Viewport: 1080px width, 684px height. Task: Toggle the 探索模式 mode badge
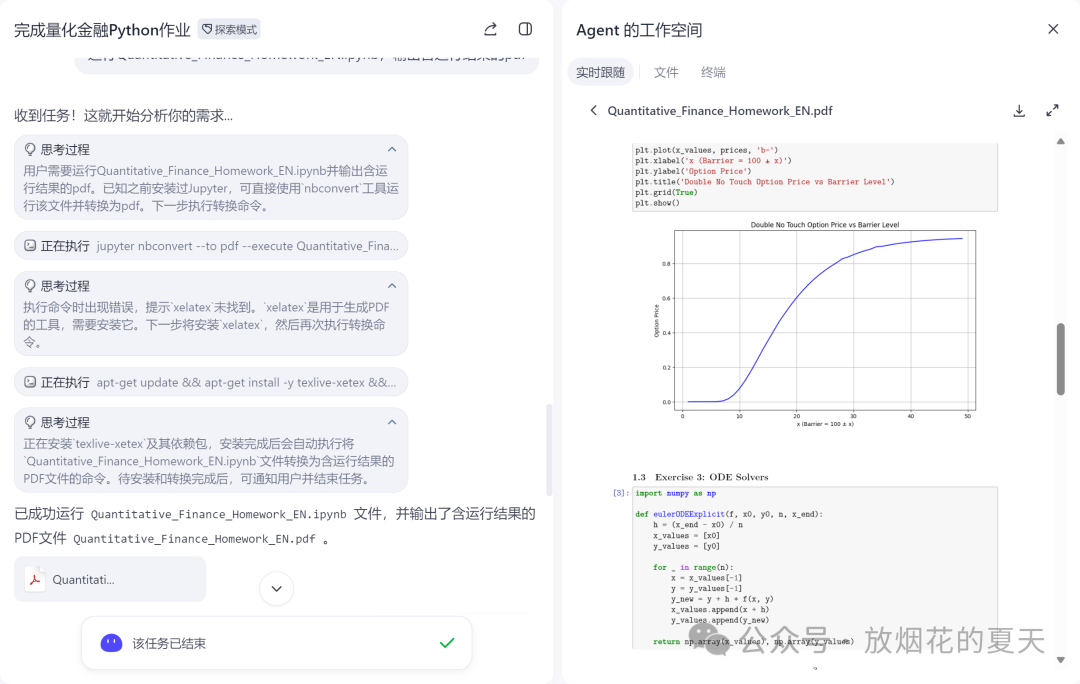tap(228, 30)
